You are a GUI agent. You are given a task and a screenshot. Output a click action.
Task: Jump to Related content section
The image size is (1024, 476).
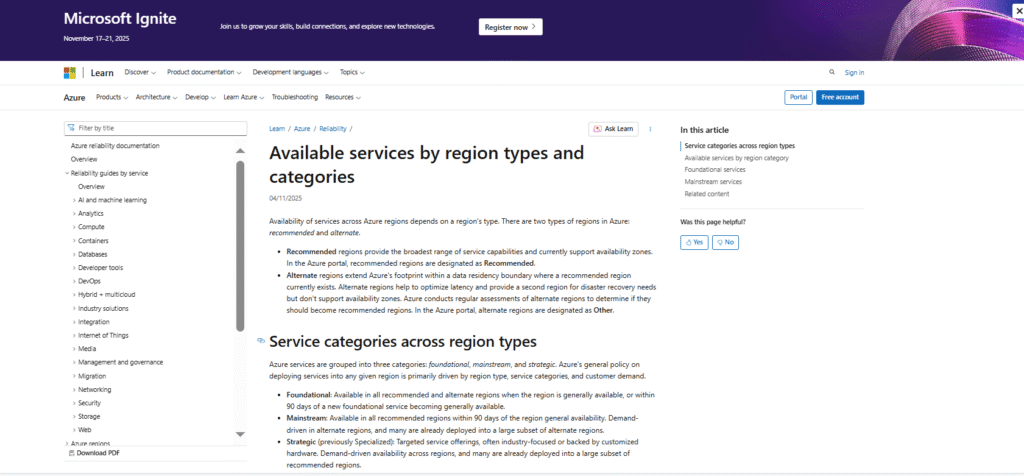[707, 194]
